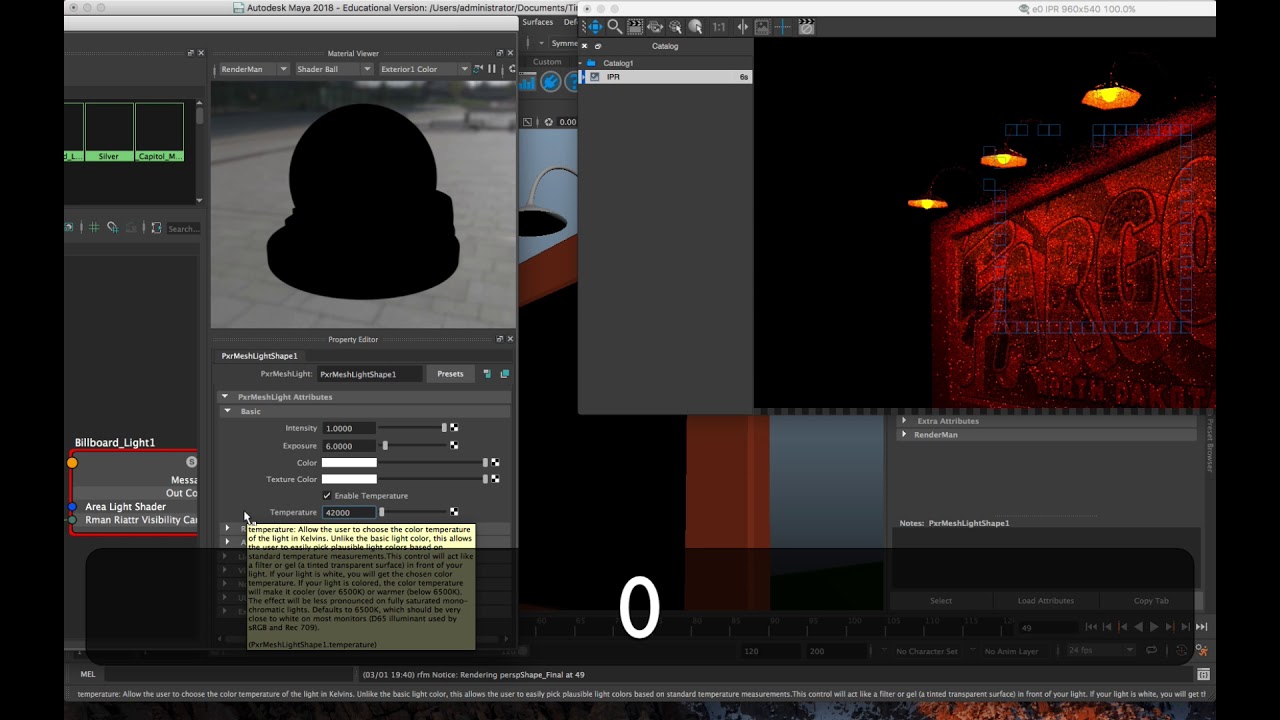Expand the Extra Attributes section

[904, 421]
